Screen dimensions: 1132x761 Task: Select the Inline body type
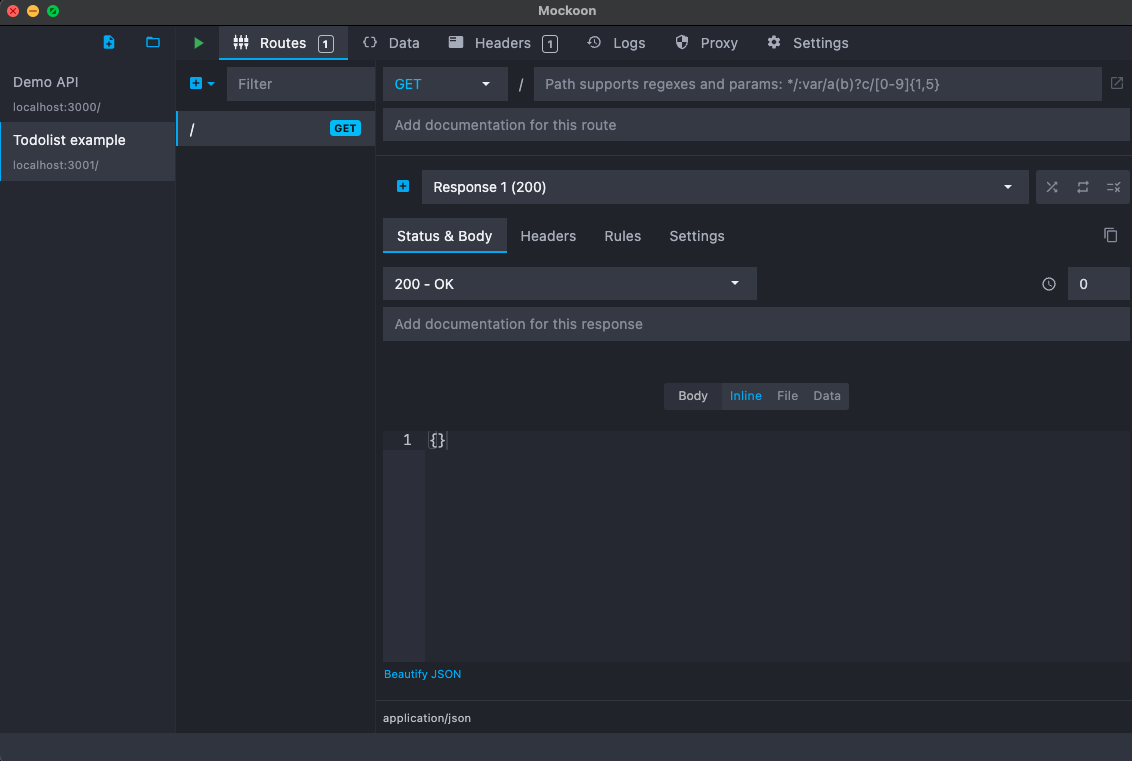pyautogui.click(x=745, y=396)
